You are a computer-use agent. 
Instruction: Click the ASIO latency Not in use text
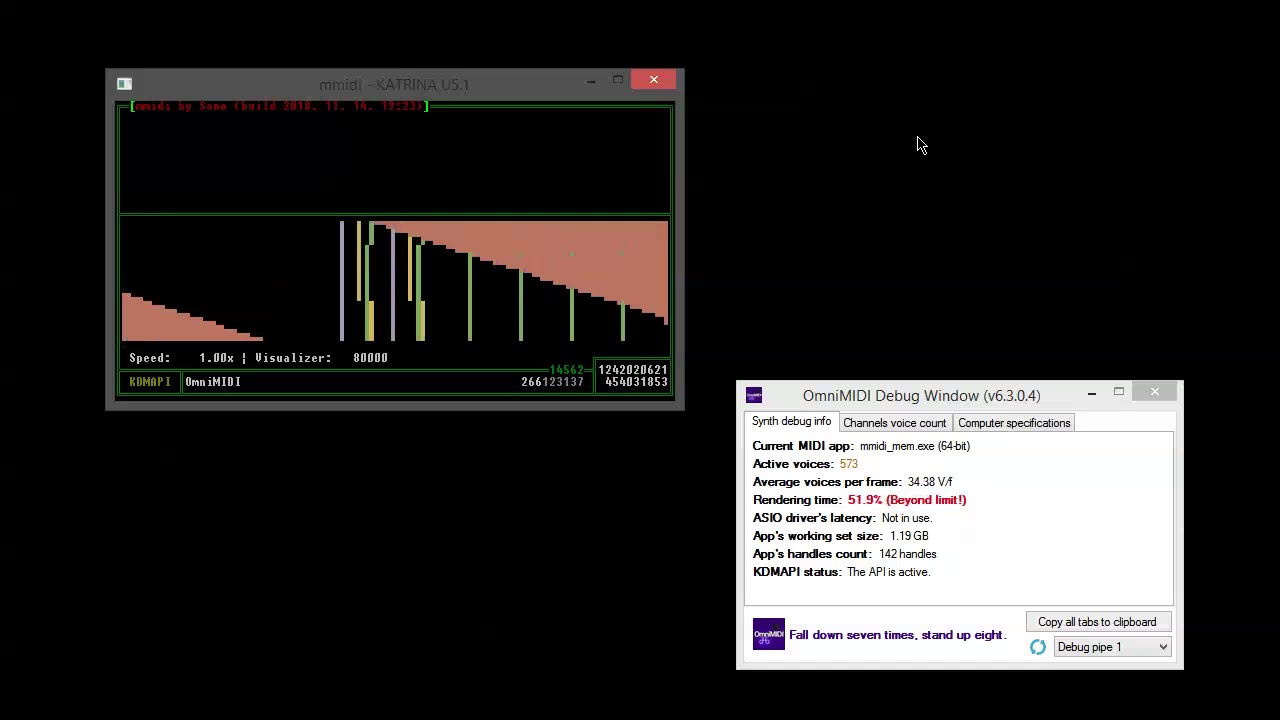907,518
